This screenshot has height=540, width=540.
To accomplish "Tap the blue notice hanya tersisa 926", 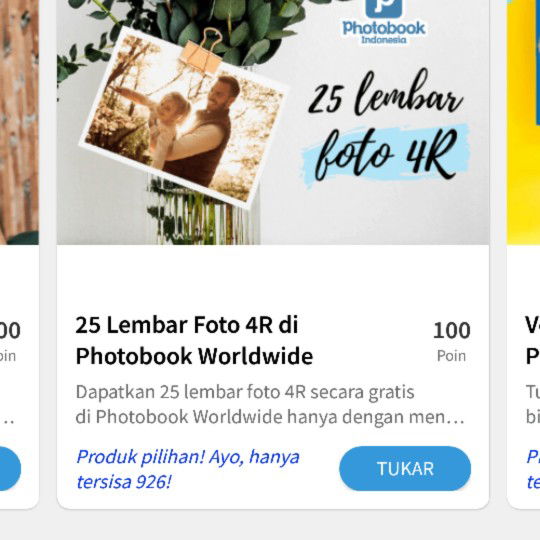I will (x=188, y=469).
